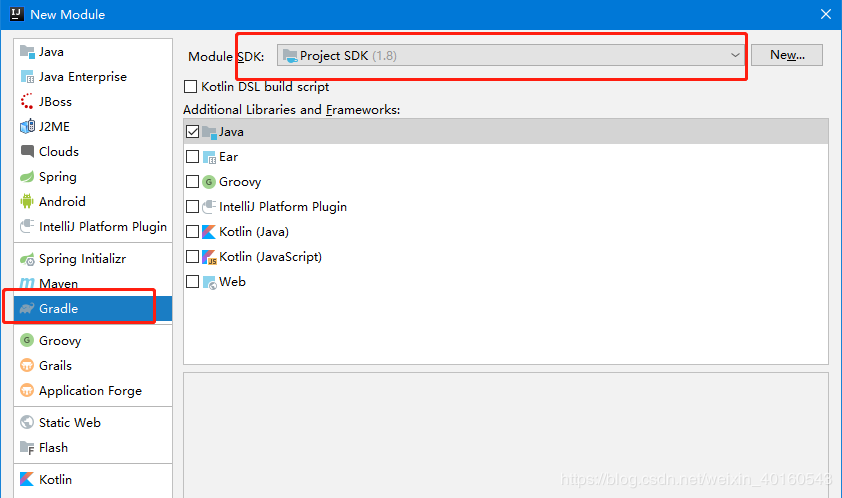This screenshot has height=498, width=842.
Task: Click the Gradle elephant icon
Action: pos(27,308)
